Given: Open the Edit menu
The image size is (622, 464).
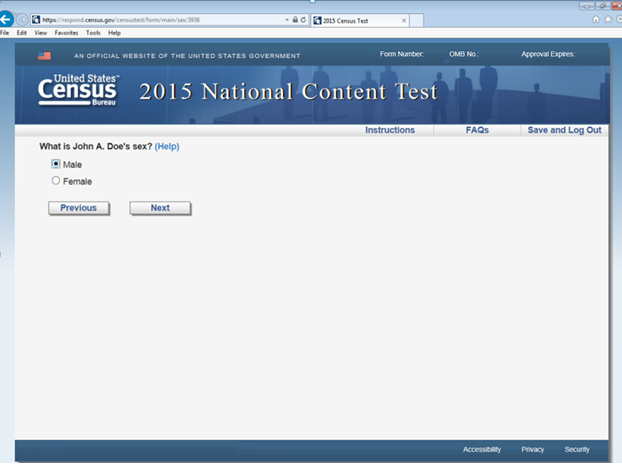Looking at the screenshot, I should (21, 33).
